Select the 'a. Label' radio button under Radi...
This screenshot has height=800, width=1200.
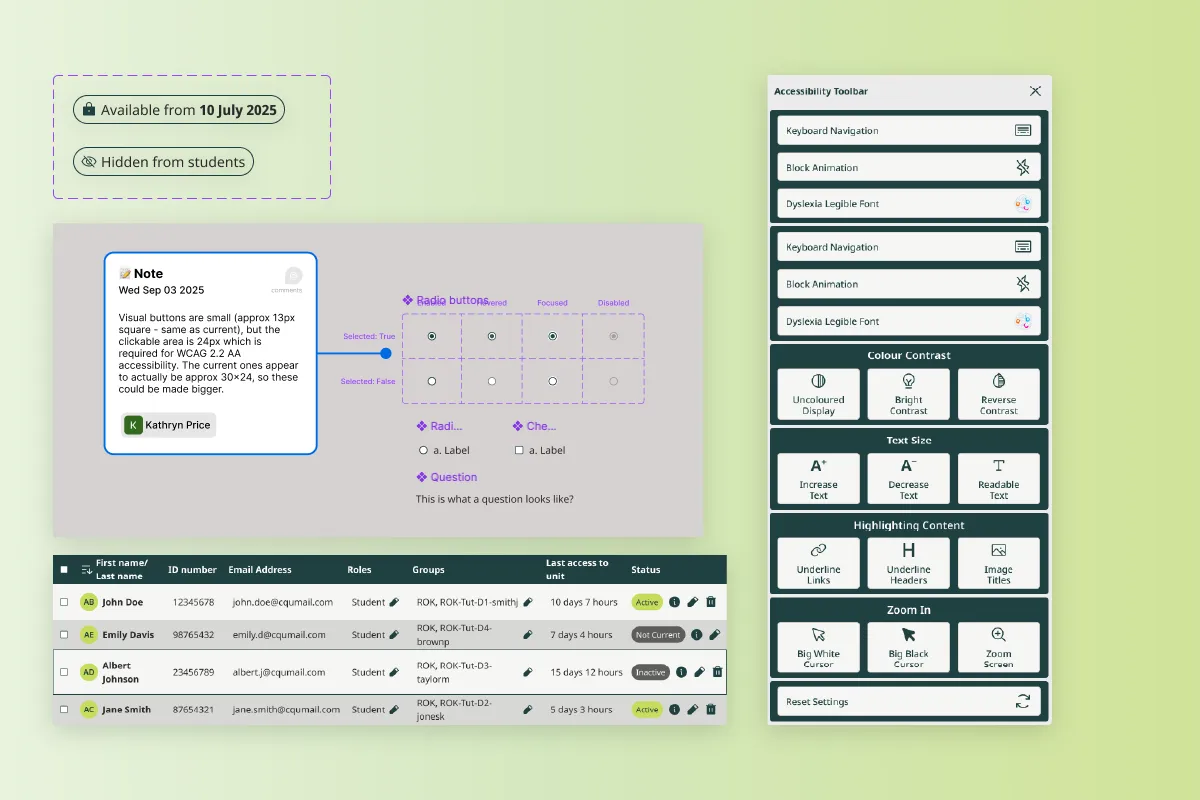click(423, 450)
